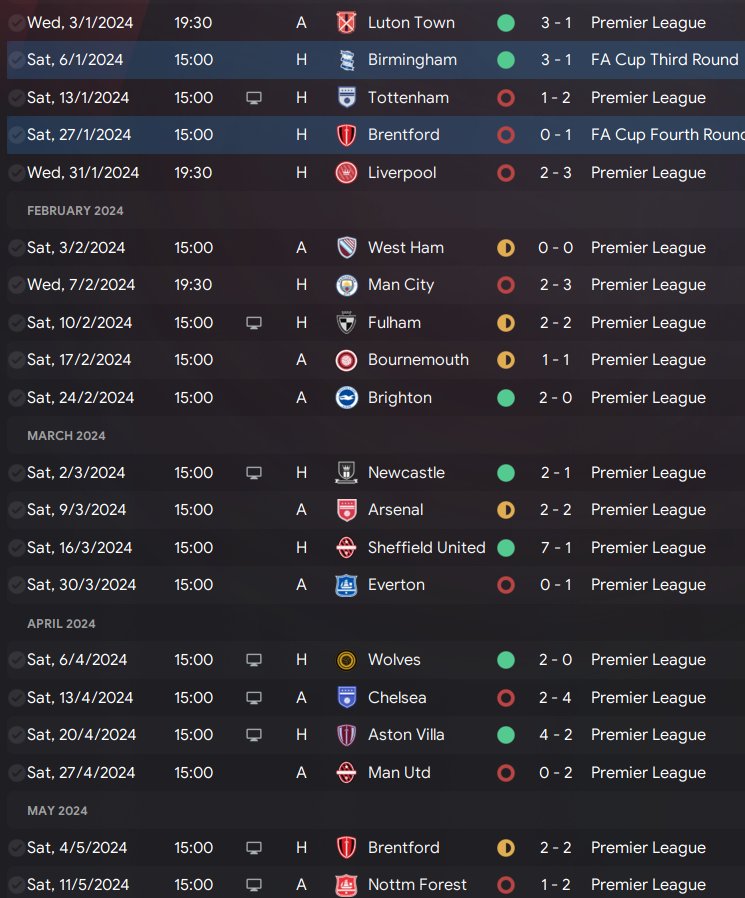Click TV broadcast icon on Tottenham fixture
Screen dimensions: 745x898
click(x=254, y=98)
